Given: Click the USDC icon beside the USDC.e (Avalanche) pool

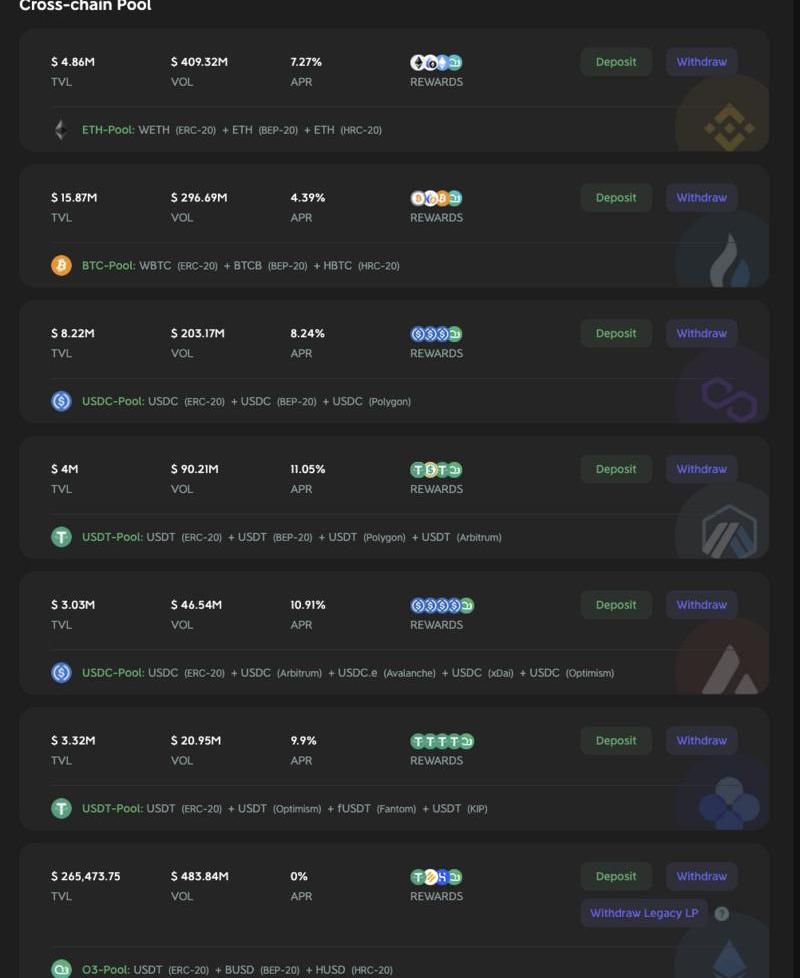Looking at the screenshot, I should pos(61,673).
